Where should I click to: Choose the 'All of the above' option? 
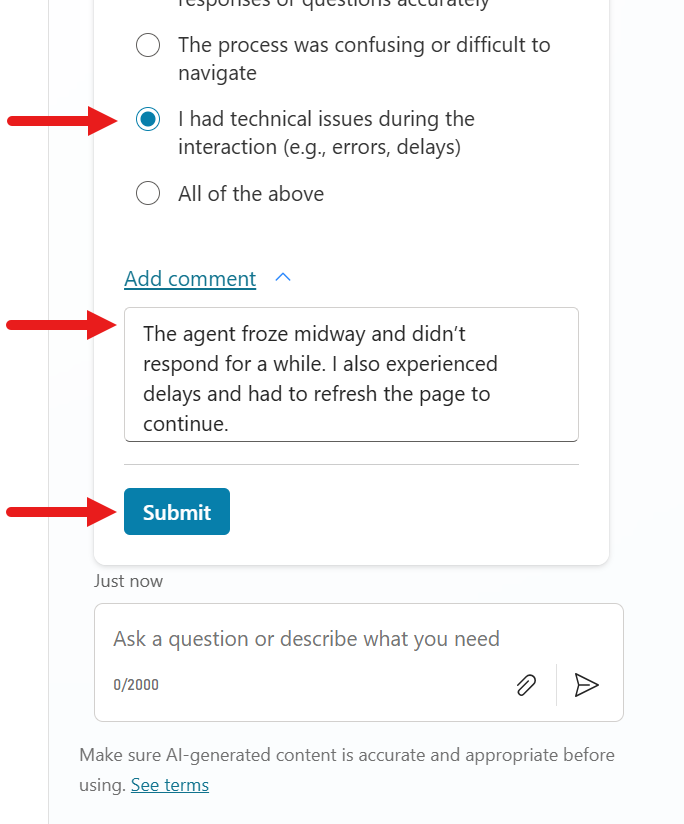pyautogui.click(x=147, y=193)
